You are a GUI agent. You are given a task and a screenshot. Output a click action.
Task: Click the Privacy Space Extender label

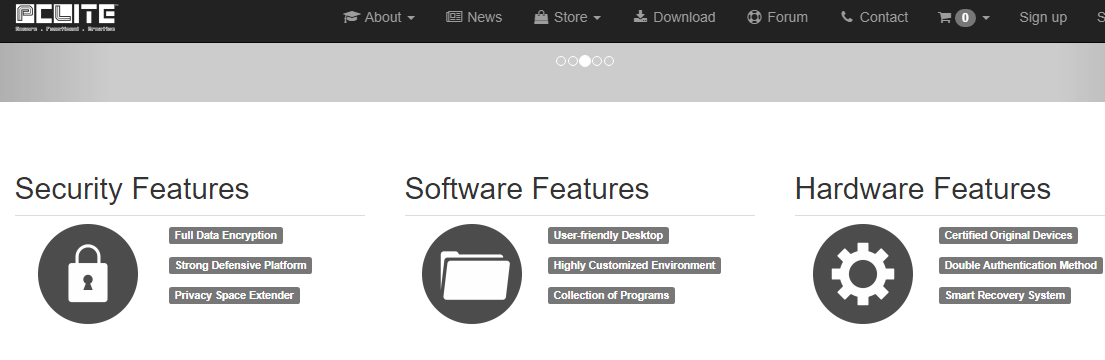(x=234, y=295)
